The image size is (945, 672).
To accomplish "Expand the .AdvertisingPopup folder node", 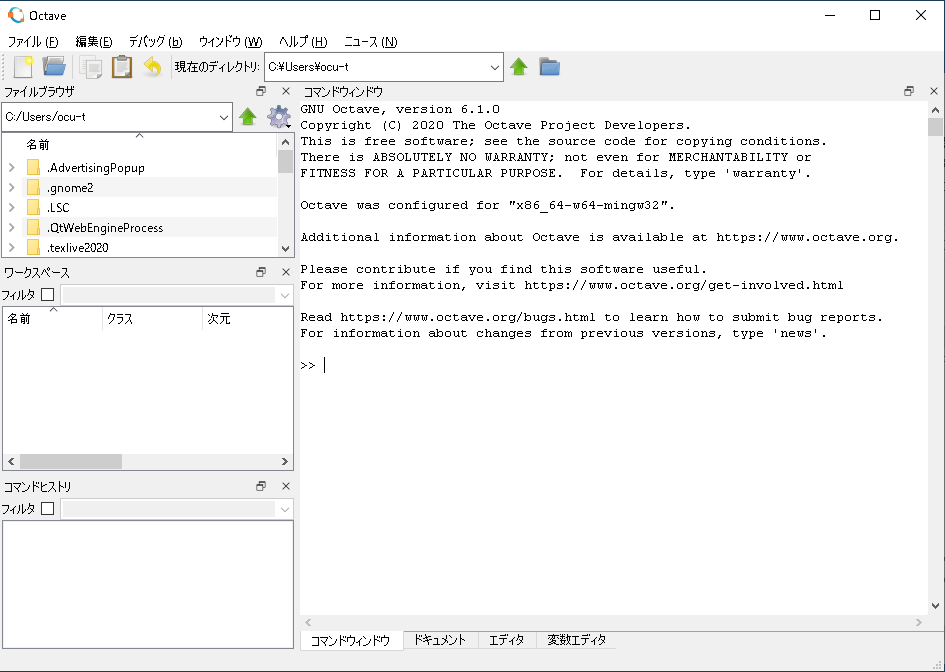I will [x=11, y=168].
